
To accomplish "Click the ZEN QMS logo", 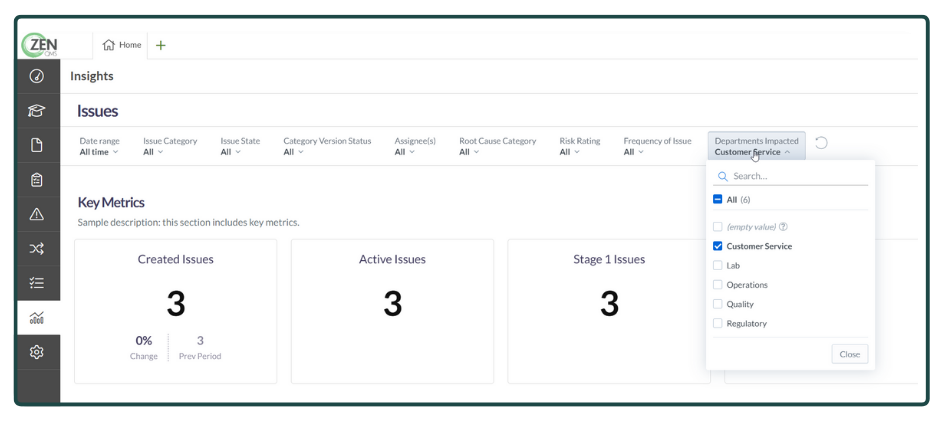I will pyautogui.click(x=40, y=46).
